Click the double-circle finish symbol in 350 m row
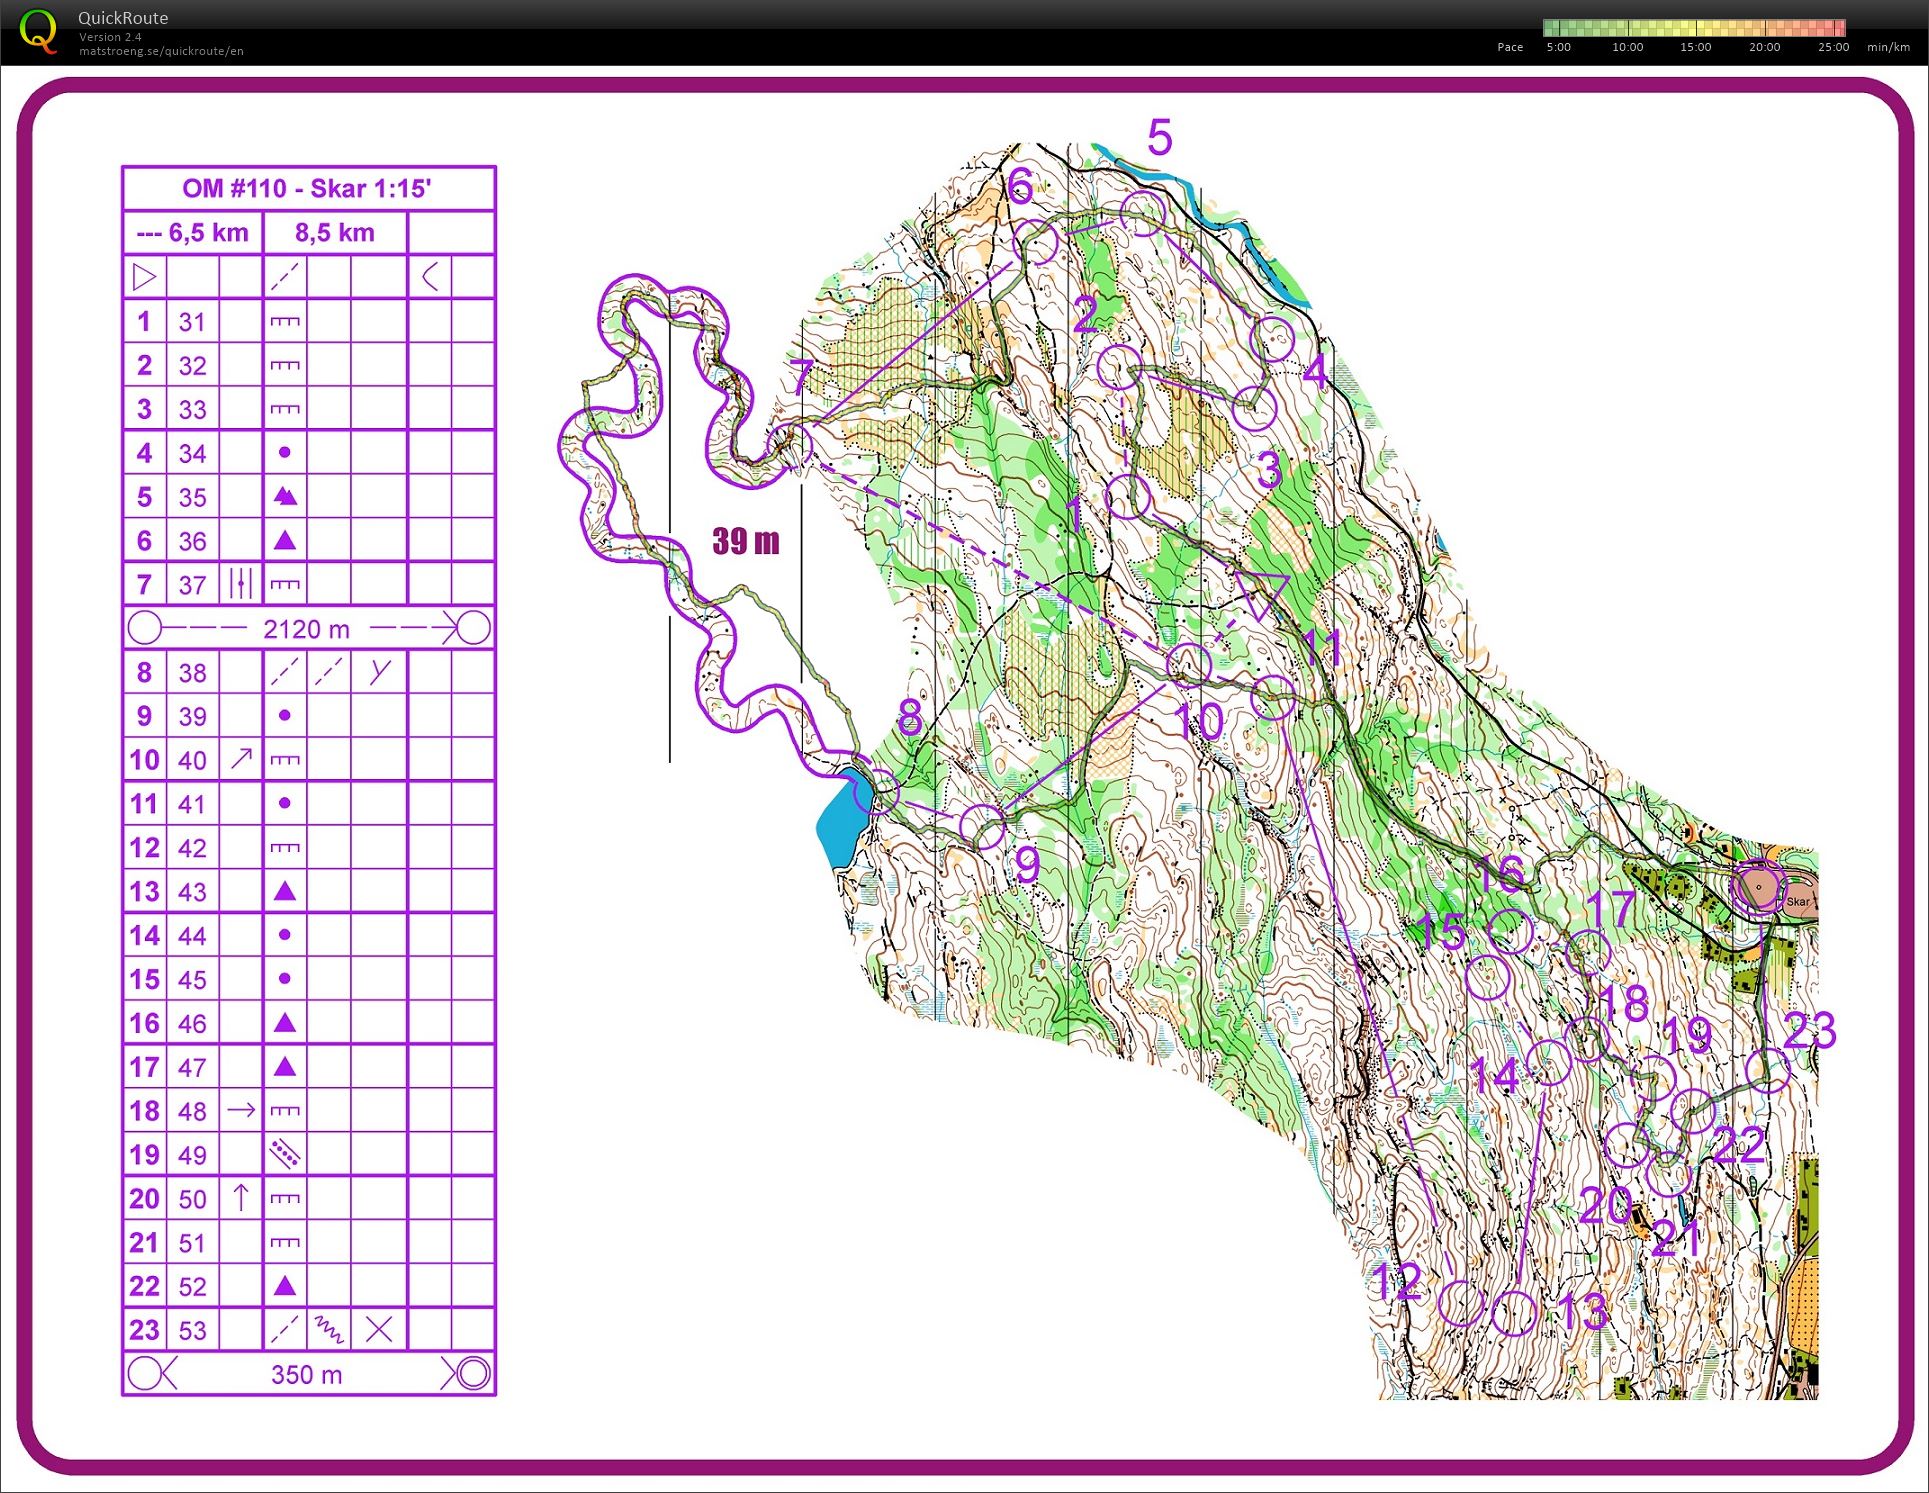This screenshot has width=1929, height=1493. [x=474, y=1373]
